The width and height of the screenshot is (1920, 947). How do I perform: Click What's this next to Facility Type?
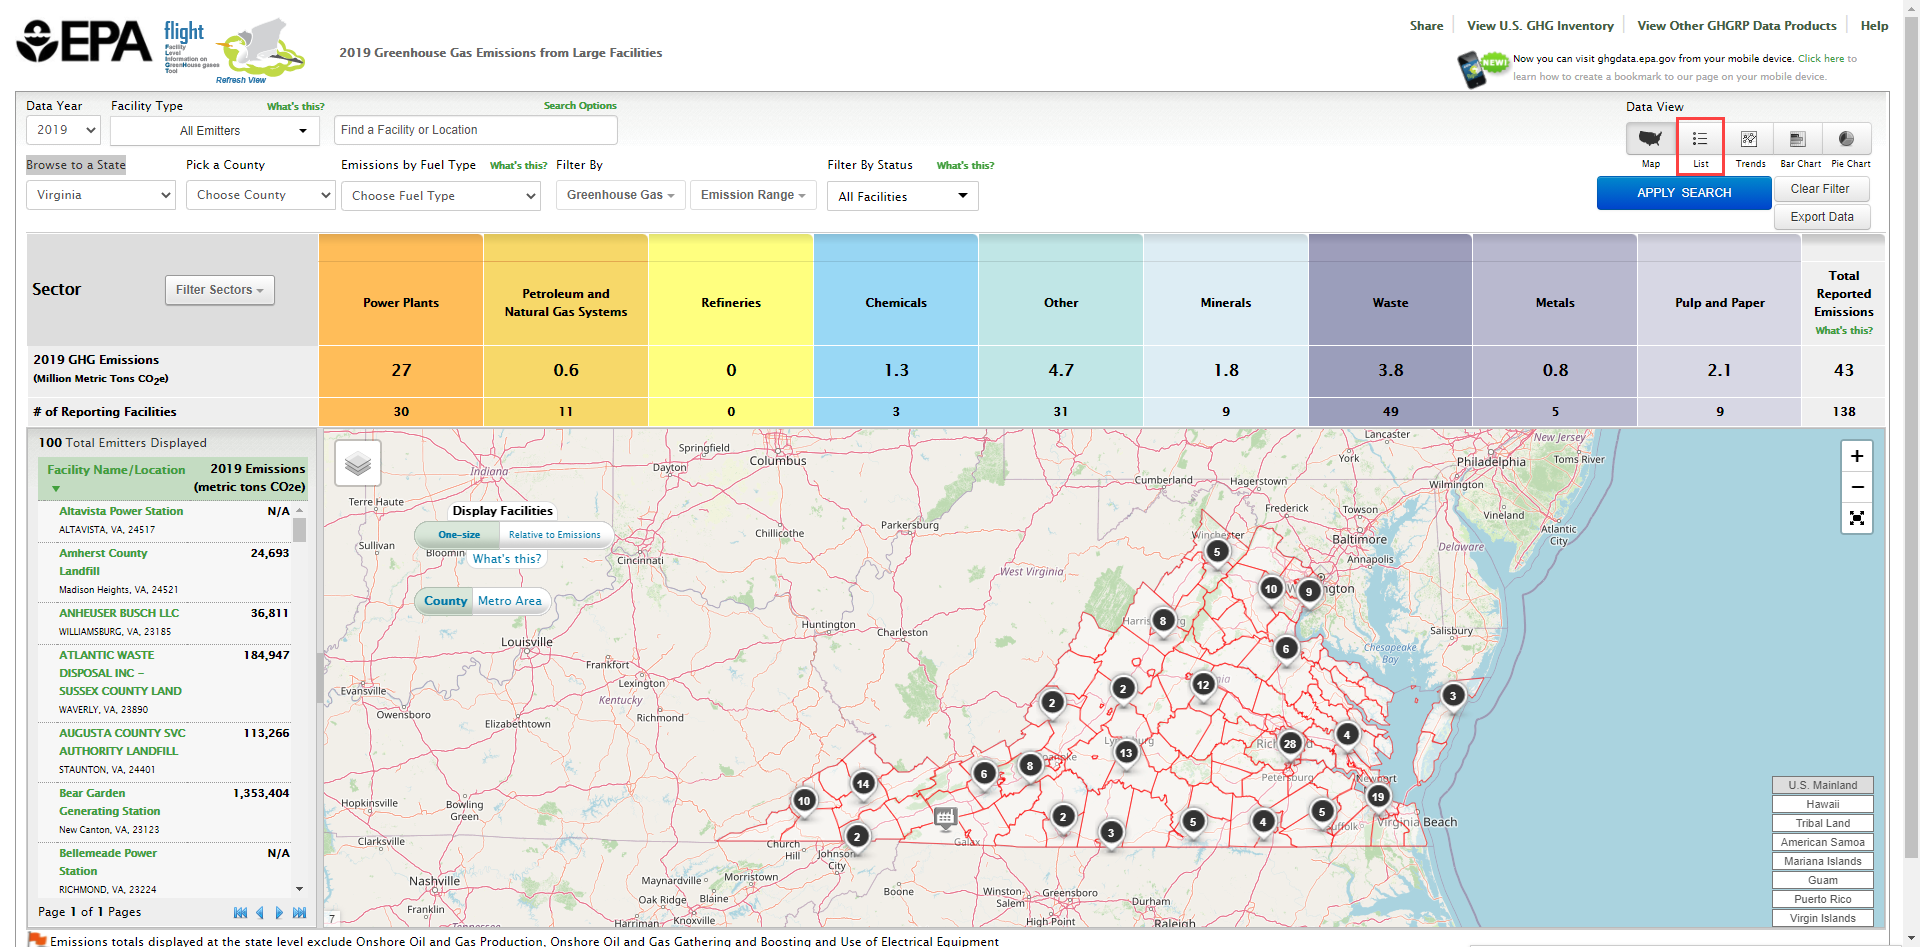point(295,106)
